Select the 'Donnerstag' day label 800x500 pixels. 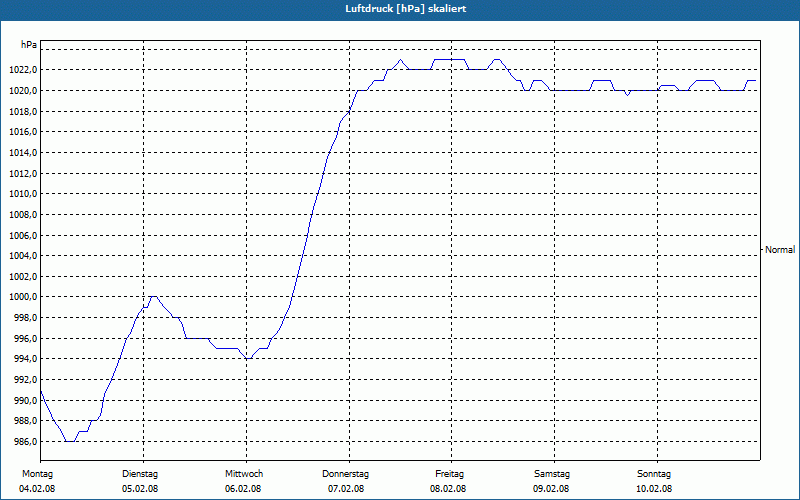pyautogui.click(x=345, y=474)
